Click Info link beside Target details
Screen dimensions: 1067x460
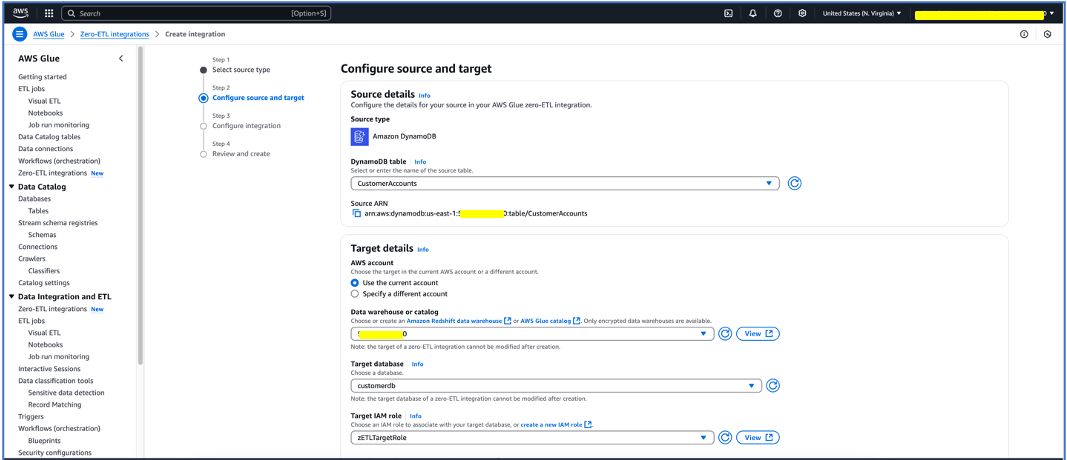423,250
